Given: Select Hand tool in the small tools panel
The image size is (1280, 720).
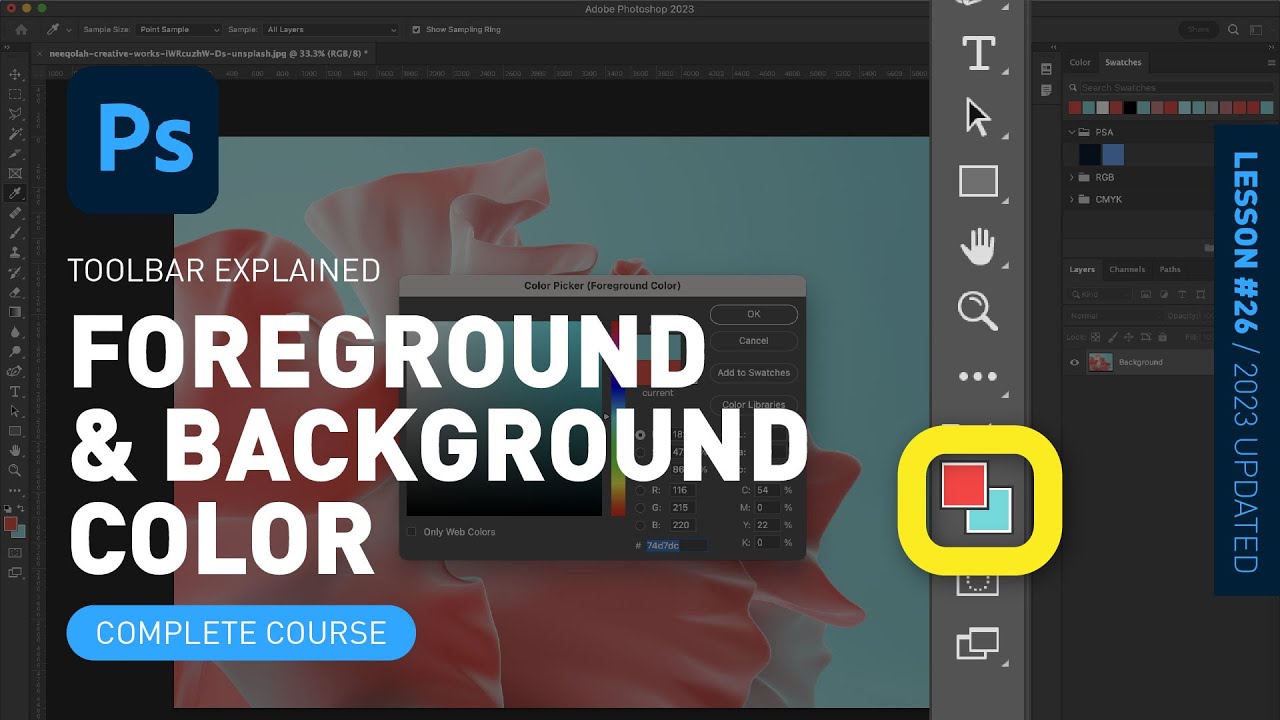Looking at the screenshot, I should click(15, 451).
